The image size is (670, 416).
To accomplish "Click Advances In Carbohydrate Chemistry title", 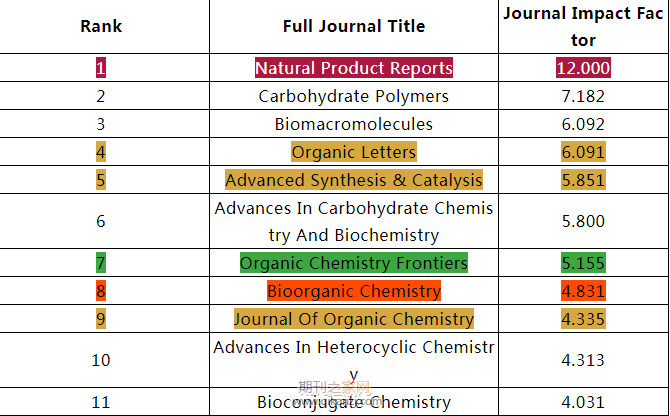I will click(x=353, y=222).
